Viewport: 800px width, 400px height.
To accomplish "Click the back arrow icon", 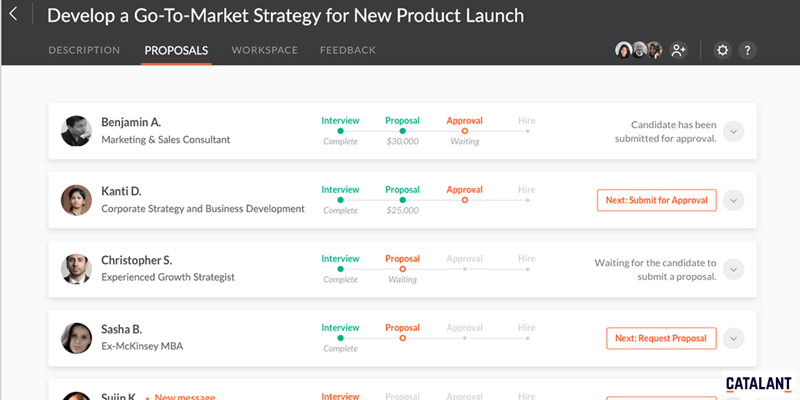I will (14, 17).
